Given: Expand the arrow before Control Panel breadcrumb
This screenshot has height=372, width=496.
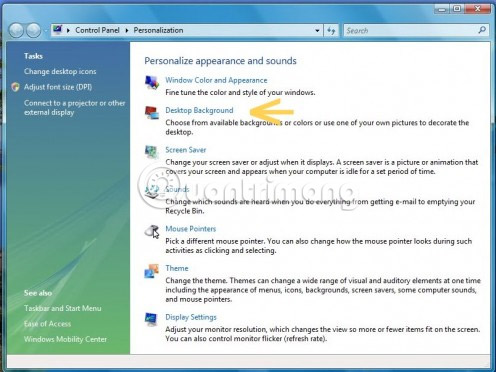Looking at the screenshot, I should [x=68, y=31].
